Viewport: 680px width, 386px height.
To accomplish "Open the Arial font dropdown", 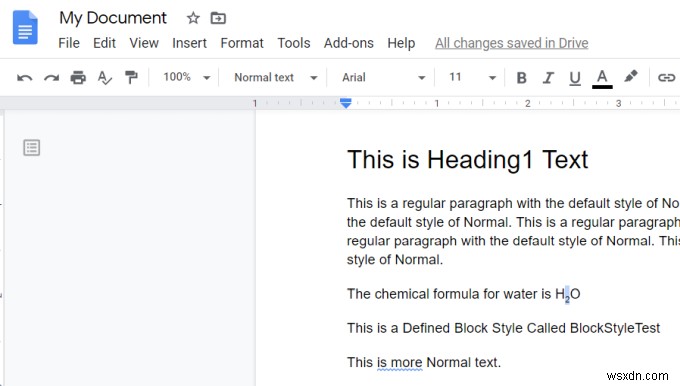I will coord(383,77).
